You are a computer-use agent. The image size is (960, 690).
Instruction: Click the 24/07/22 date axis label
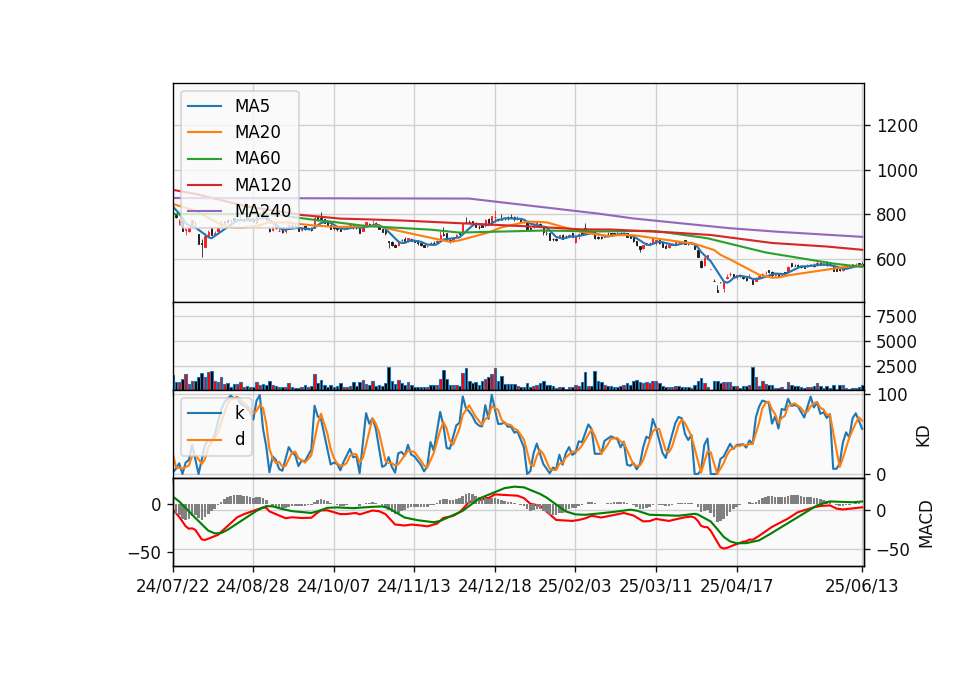(x=173, y=586)
